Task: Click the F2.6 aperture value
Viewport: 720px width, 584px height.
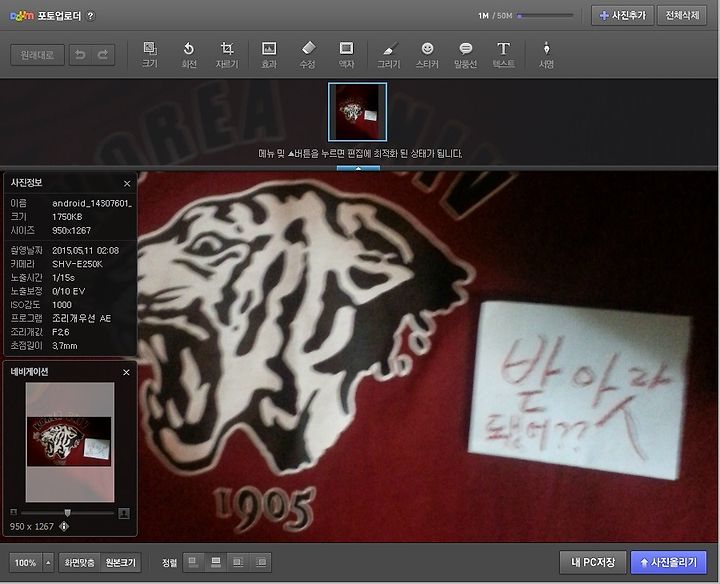Action: tap(61, 332)
